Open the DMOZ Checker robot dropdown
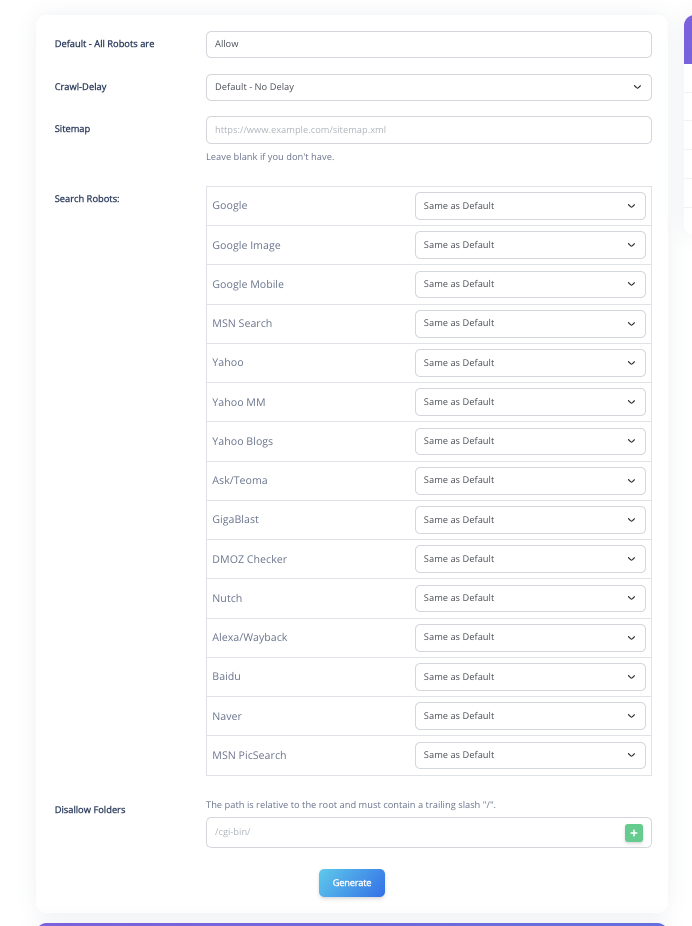The image size is (692, 926). point(530,559)
